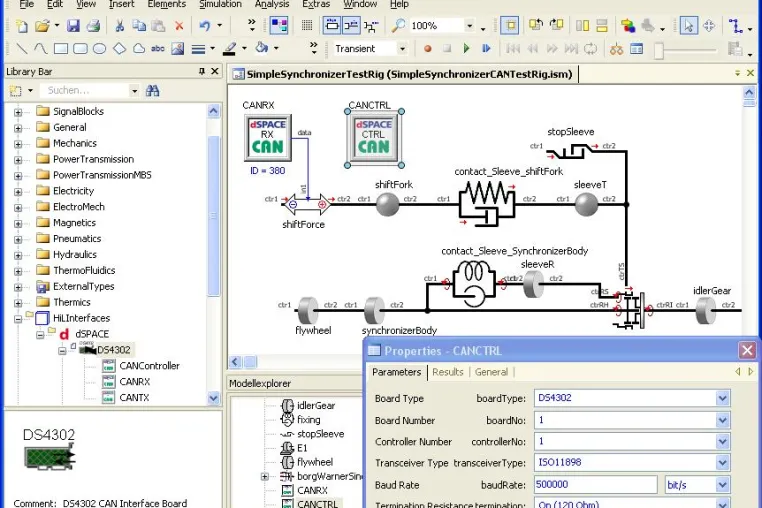The height and width of the screenshot is (508, 762).
Task: Click the Undo arrow icon
Action: coord(205,26)
